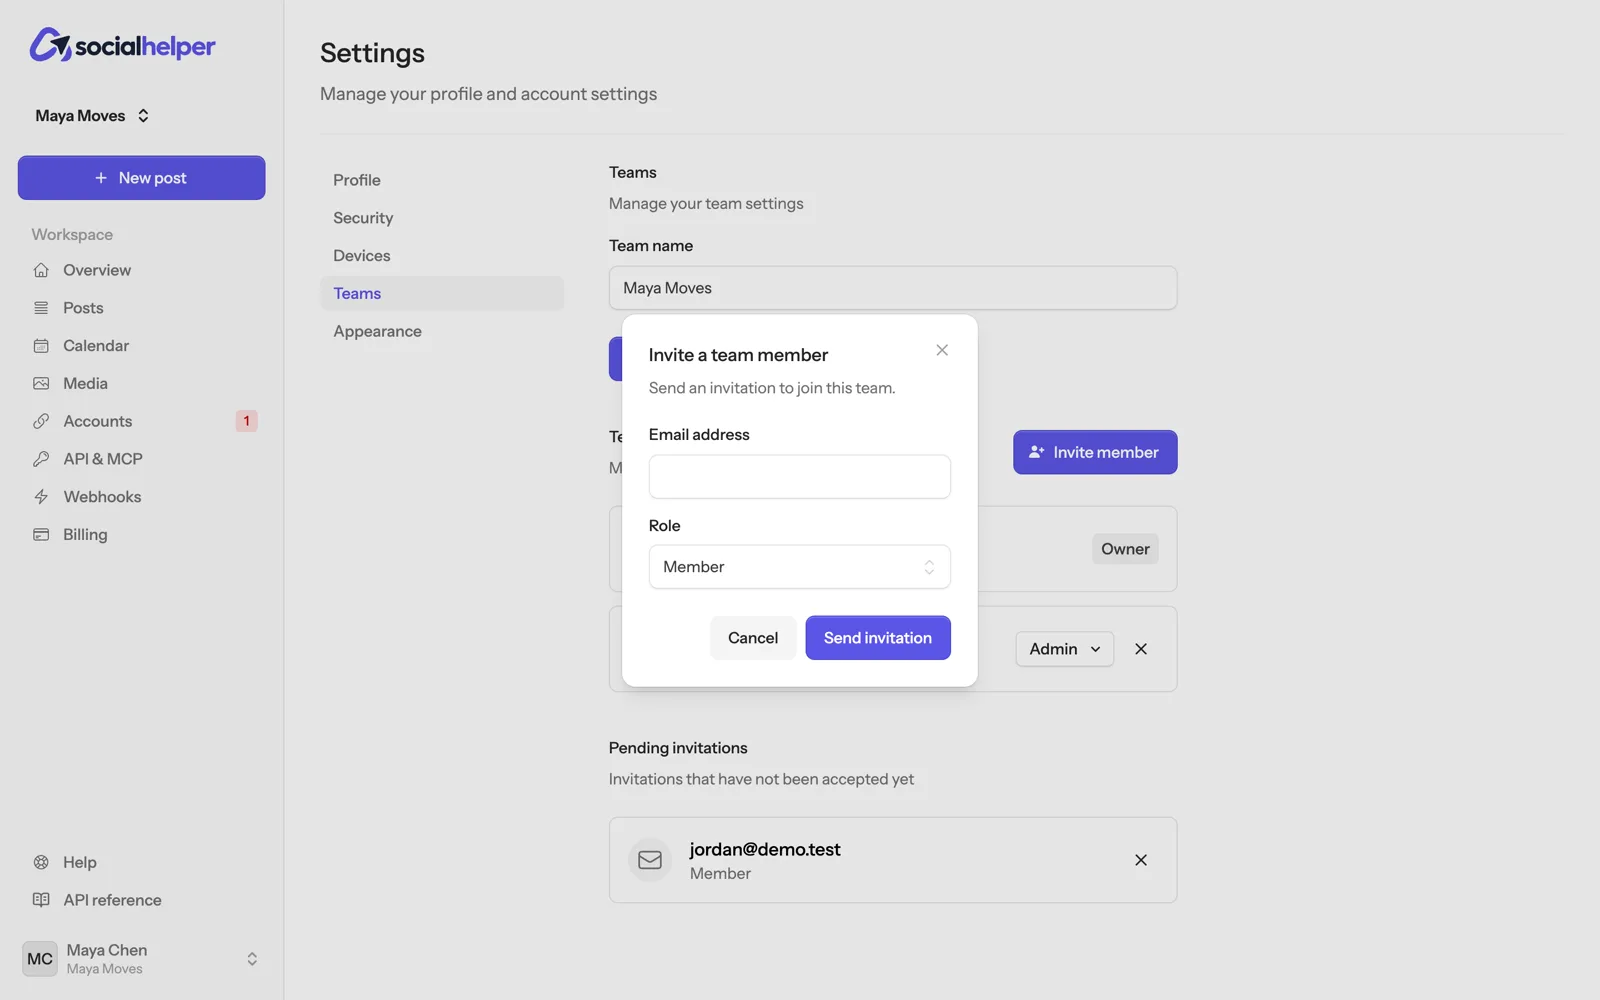Image resolution: width=1600 pixels, height=1000 pixels.
Task: Click the MC user avatar
Action: pos(40,959)
